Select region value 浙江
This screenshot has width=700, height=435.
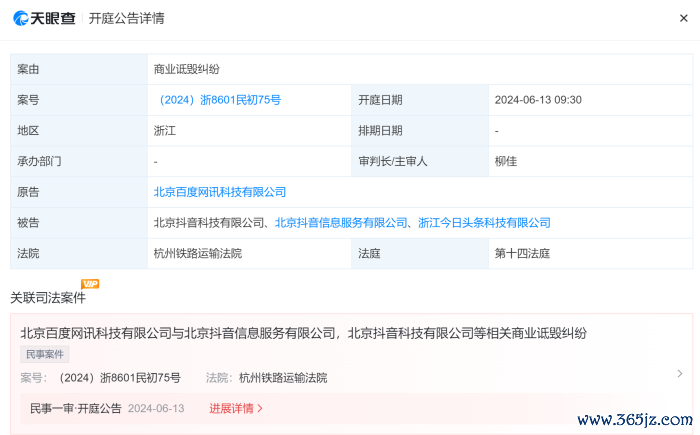pos(165,131)
